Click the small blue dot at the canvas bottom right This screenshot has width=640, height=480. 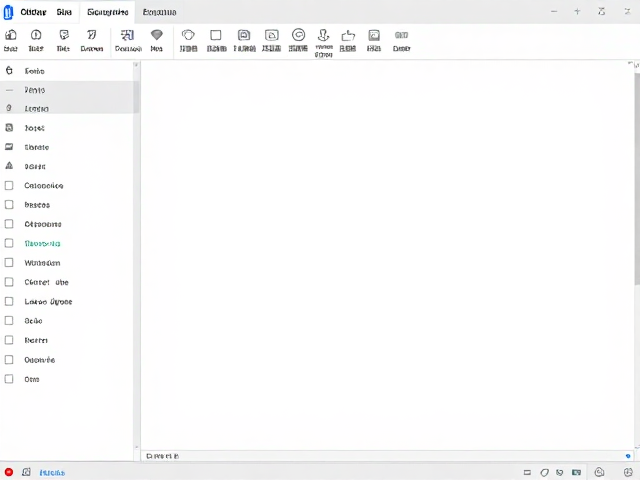pos(628,456)
